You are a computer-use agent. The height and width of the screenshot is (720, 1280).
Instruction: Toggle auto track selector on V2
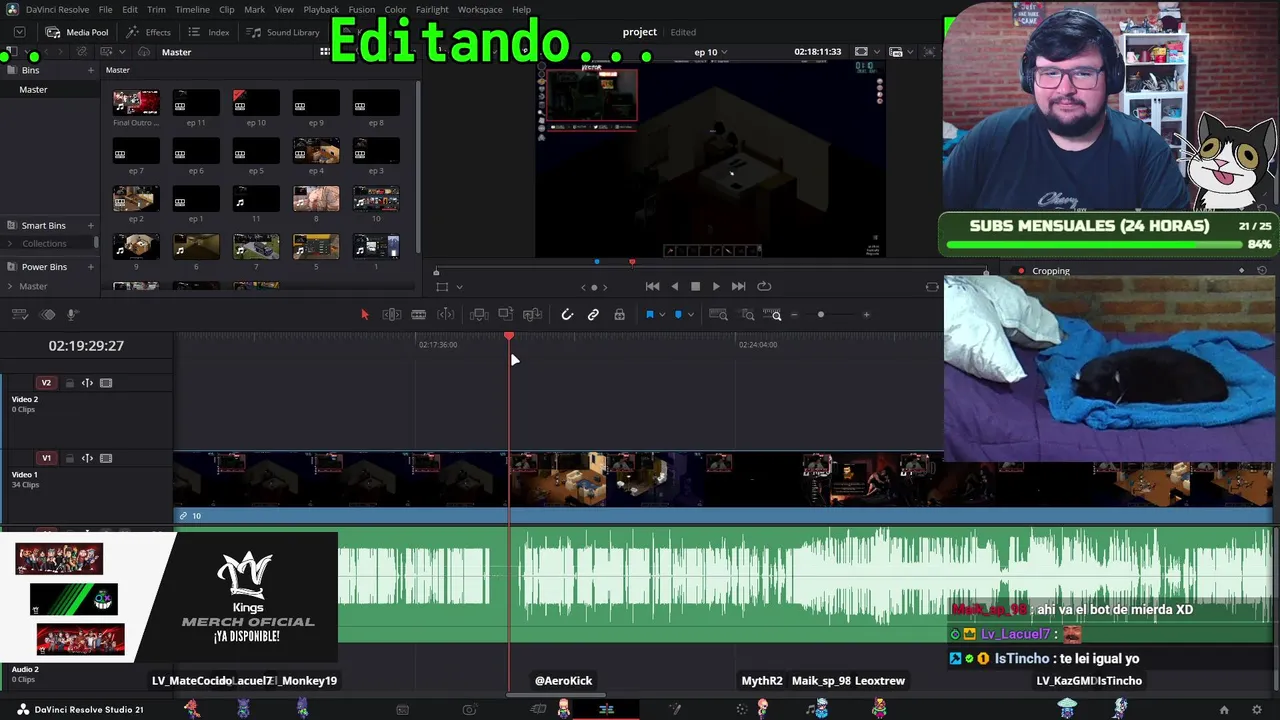click(87, 383)
